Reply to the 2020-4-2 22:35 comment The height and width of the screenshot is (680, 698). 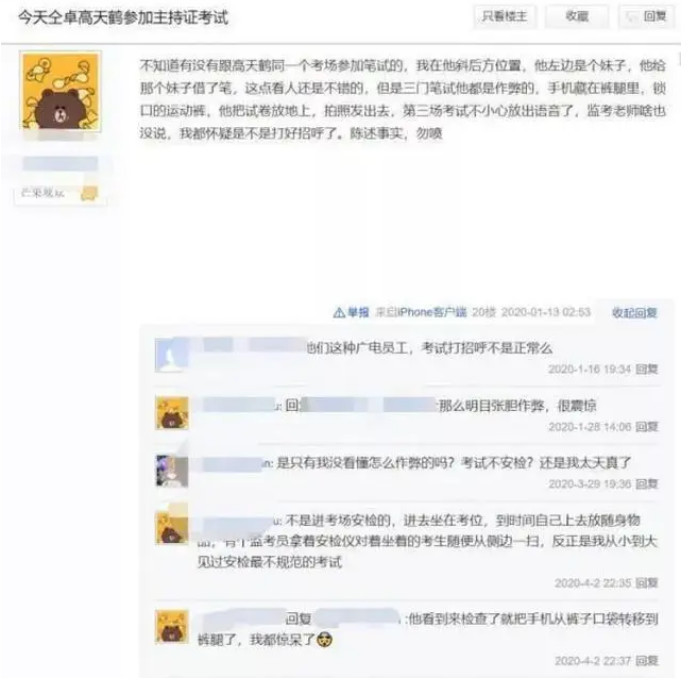646,583
